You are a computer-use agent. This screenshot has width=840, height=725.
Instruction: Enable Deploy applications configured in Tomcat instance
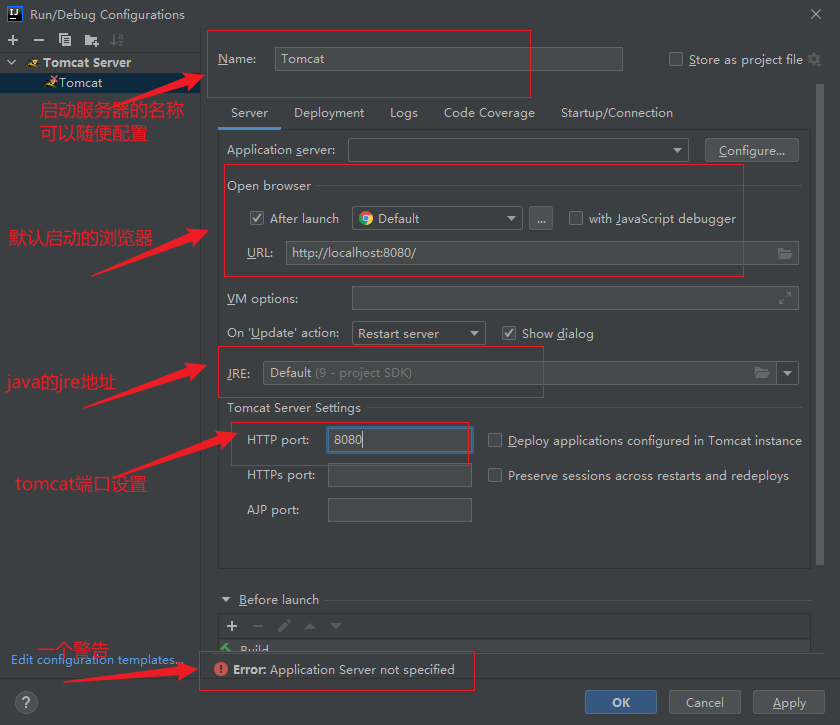pyautogui.click(x=495, y=440)
